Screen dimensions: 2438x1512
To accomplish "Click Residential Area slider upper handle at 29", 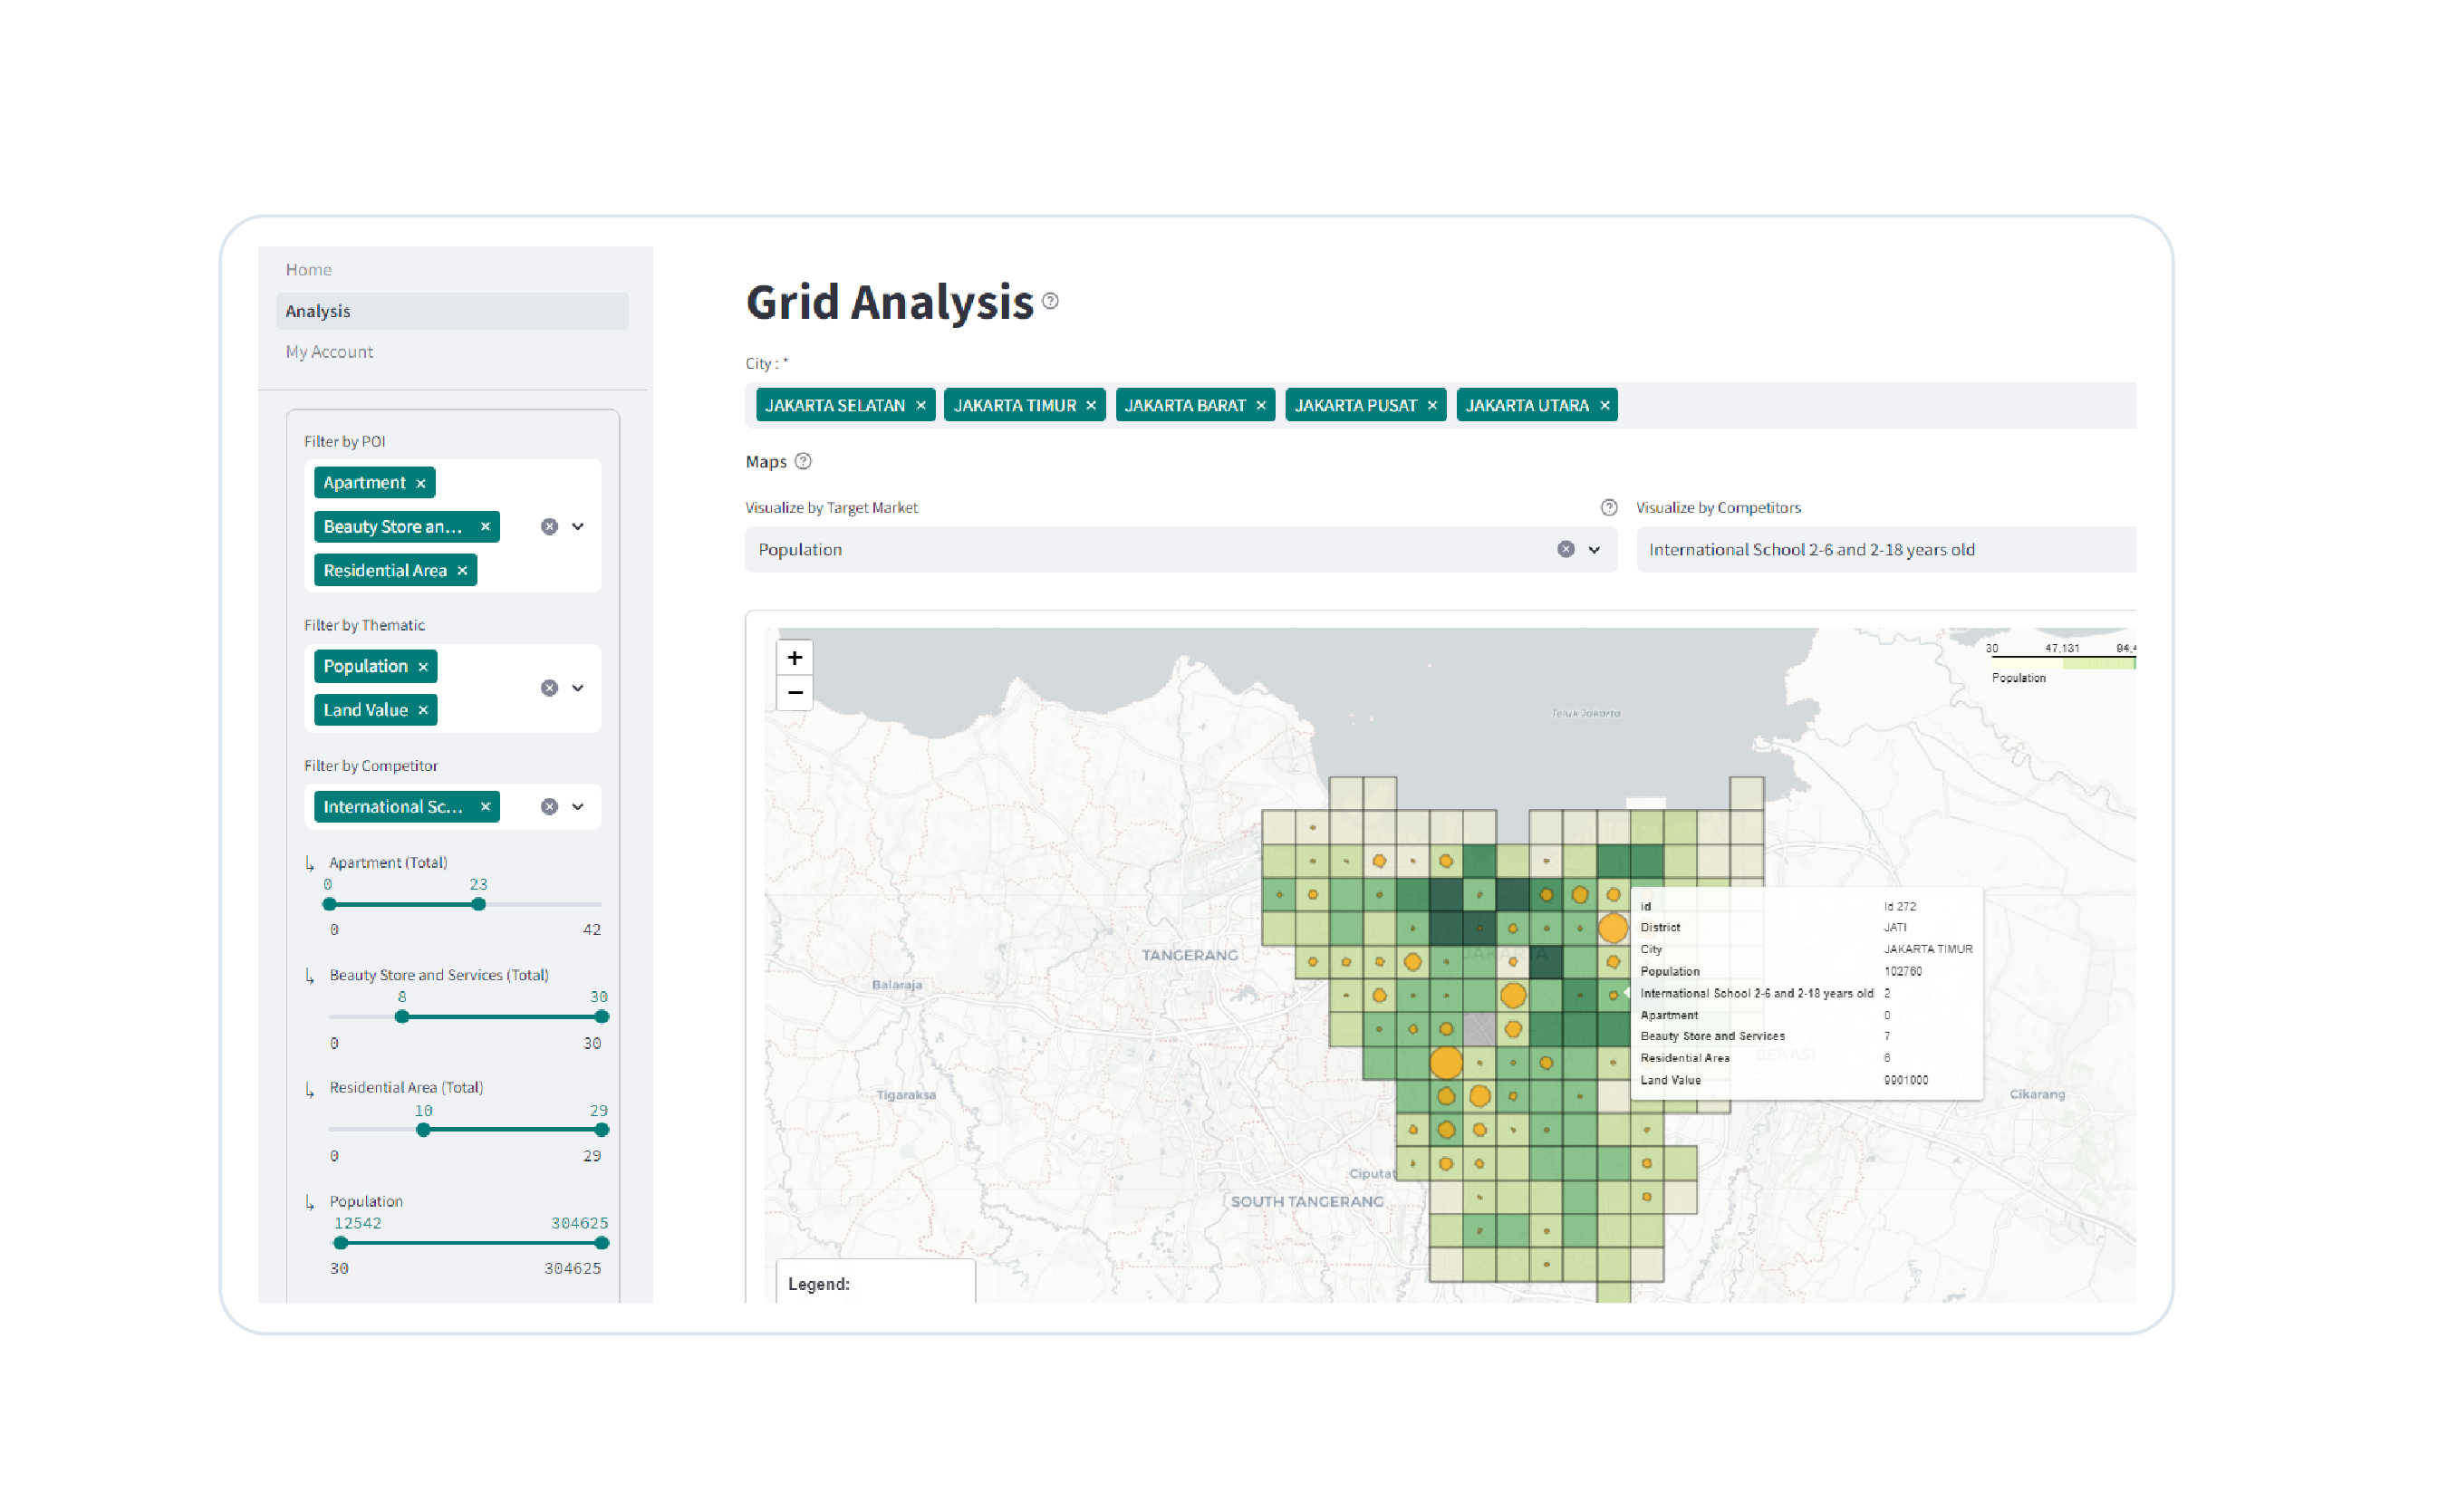I will point(601,1130).
